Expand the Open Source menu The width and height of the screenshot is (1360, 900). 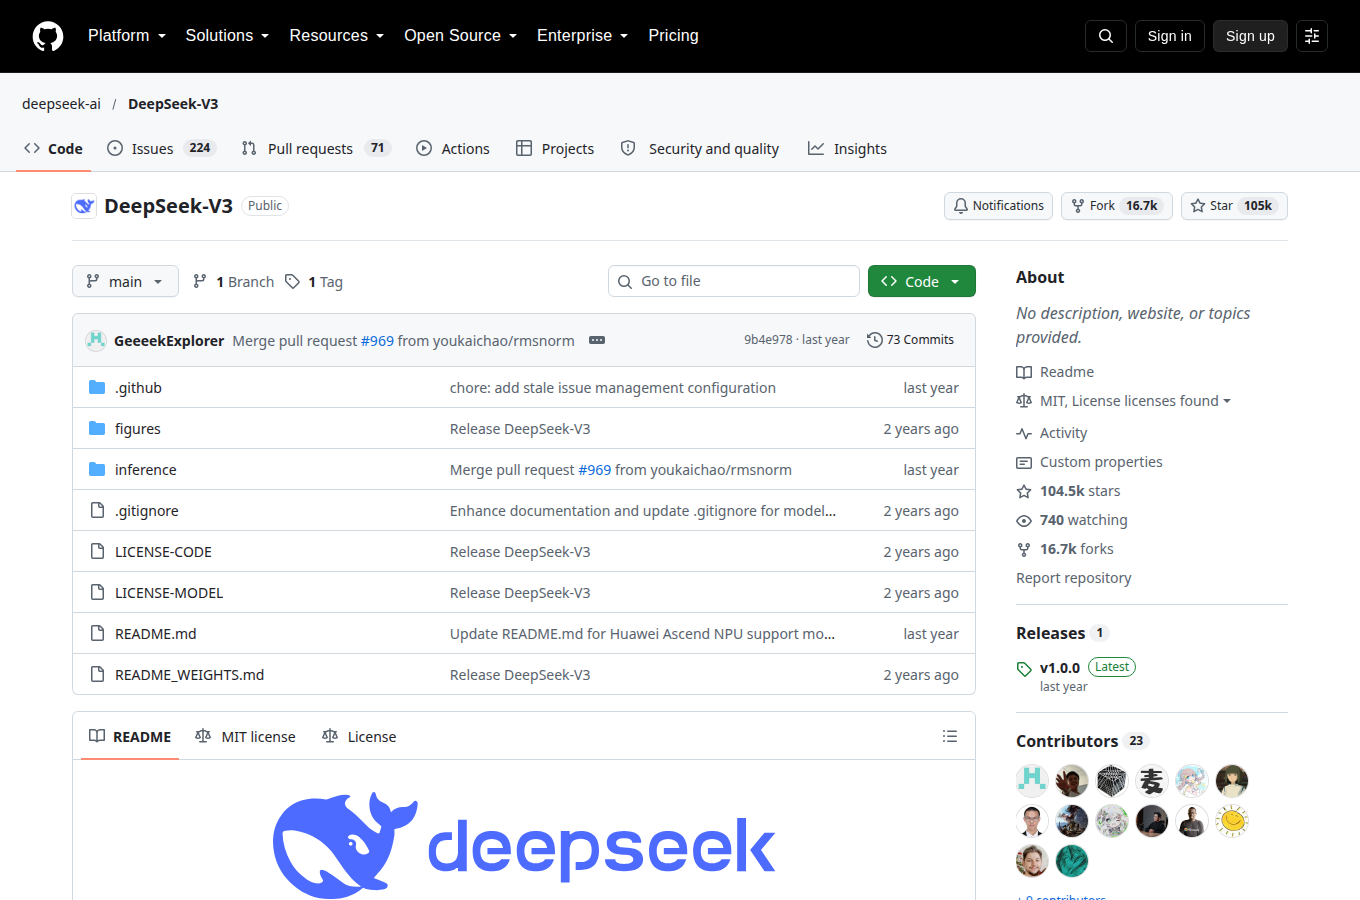461,36
